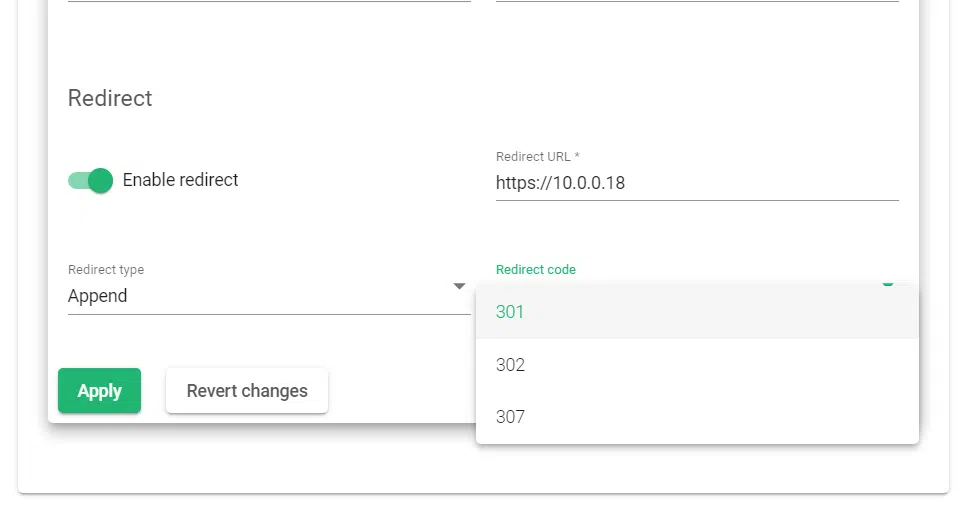
Task: Click the Append value text
Action: click(98, 296)
